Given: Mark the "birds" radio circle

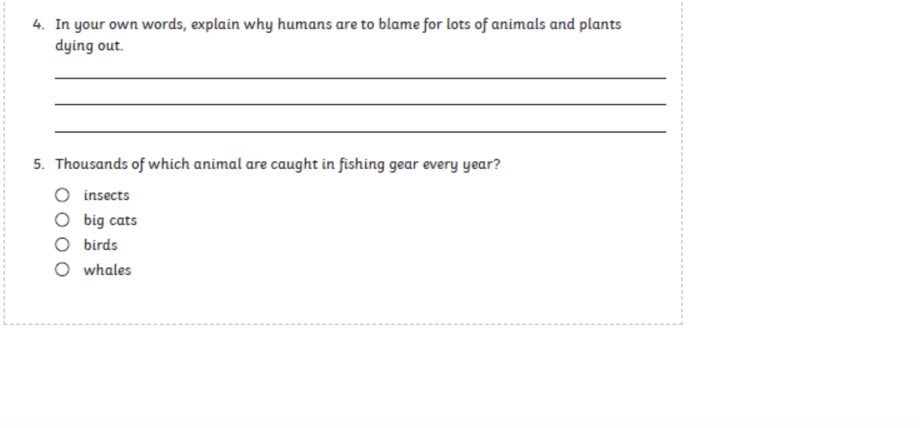Looking at the screenshot, I should 62,244.
